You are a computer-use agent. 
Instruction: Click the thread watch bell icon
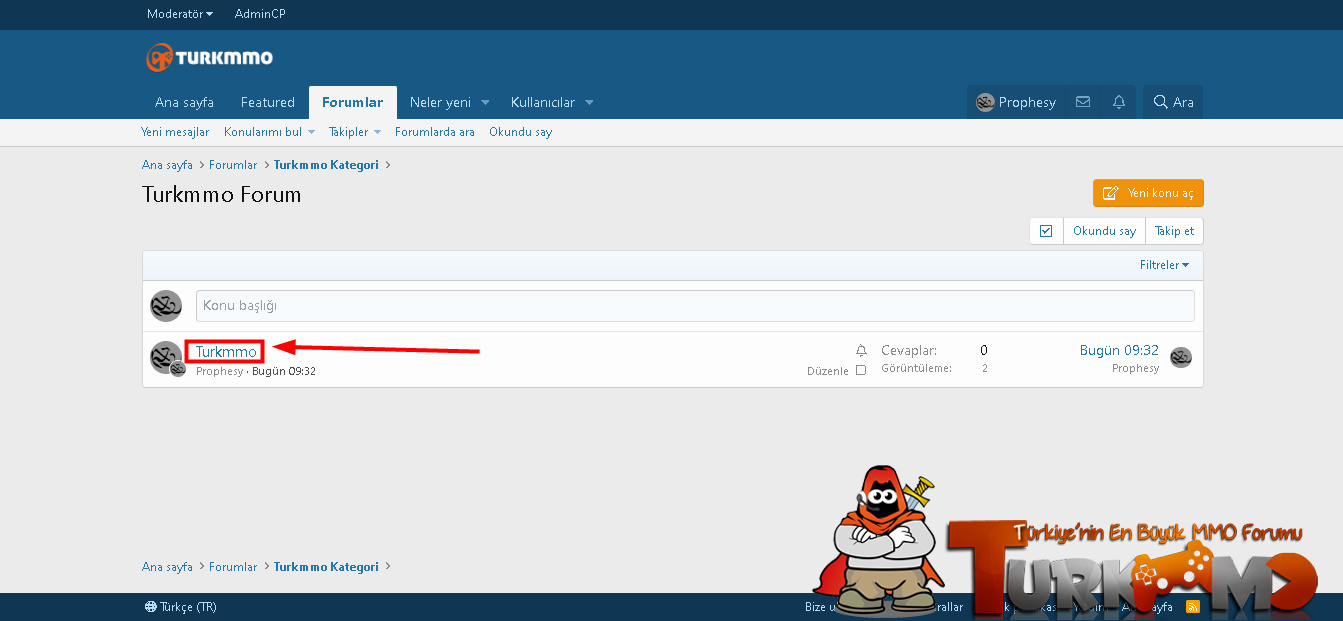coord(861,351)
